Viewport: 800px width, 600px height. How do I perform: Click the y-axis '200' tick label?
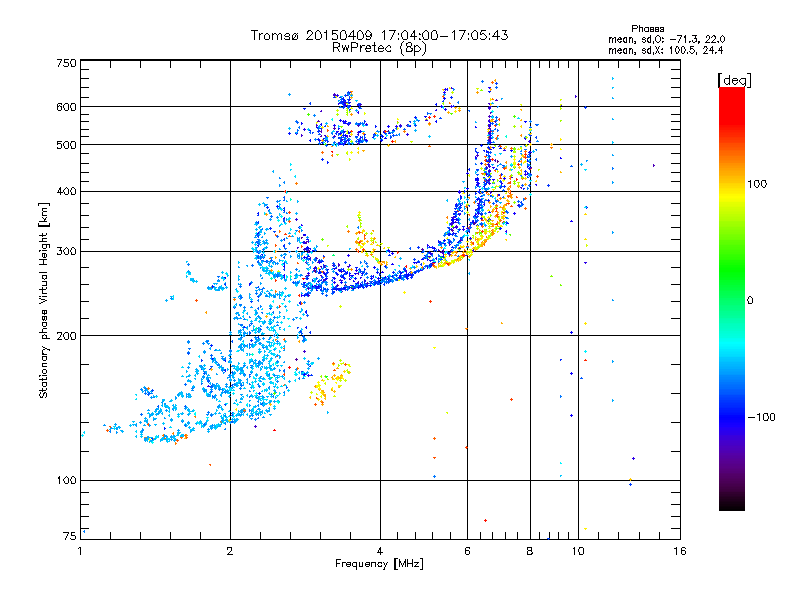click(x=66, y=335)
